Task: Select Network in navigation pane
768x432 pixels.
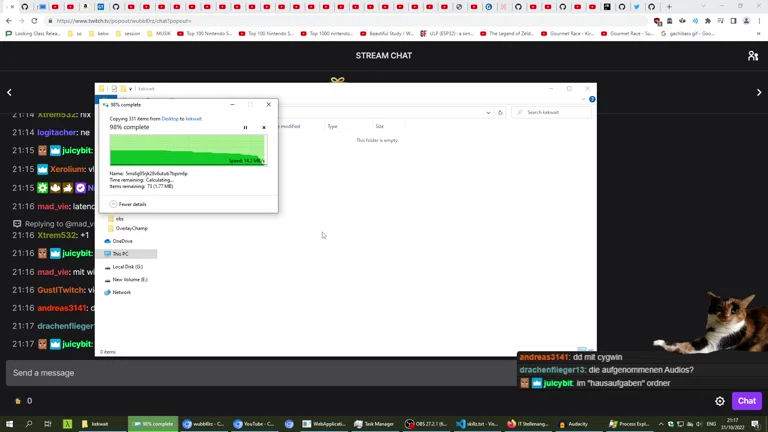Action: click(x=121, y=292)
